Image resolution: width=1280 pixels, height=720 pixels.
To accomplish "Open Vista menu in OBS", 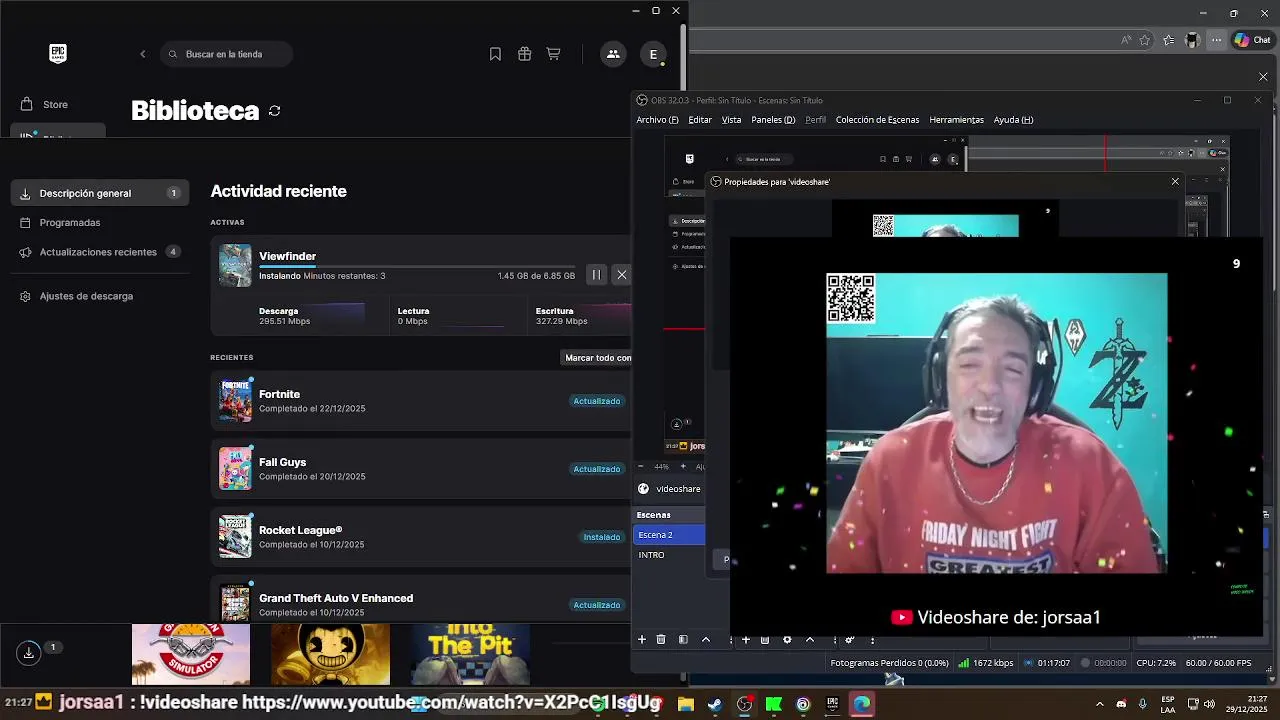I will point(732,120).
